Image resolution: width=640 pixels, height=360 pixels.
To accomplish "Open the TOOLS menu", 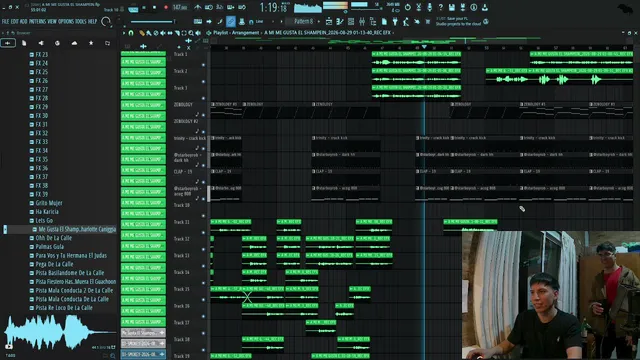I will tap(80, 22).
